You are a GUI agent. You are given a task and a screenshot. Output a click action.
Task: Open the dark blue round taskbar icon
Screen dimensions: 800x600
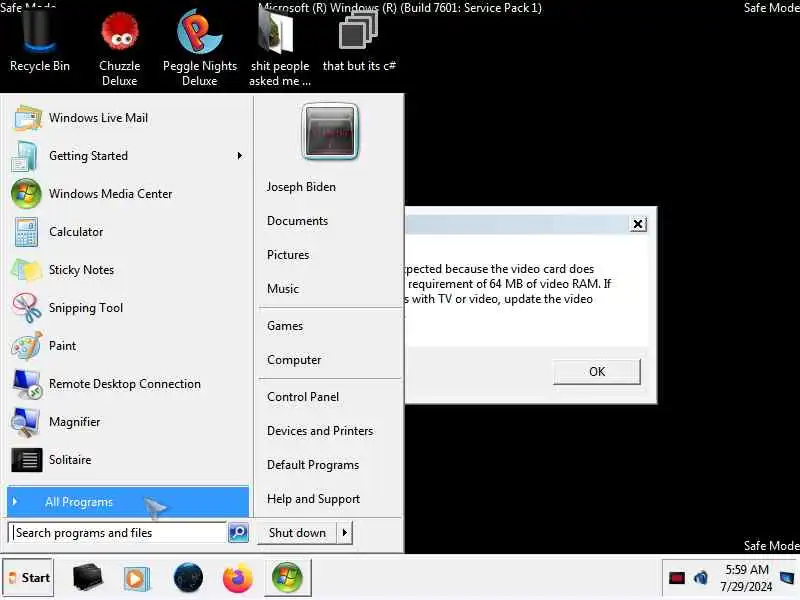(x=188, y=578)
